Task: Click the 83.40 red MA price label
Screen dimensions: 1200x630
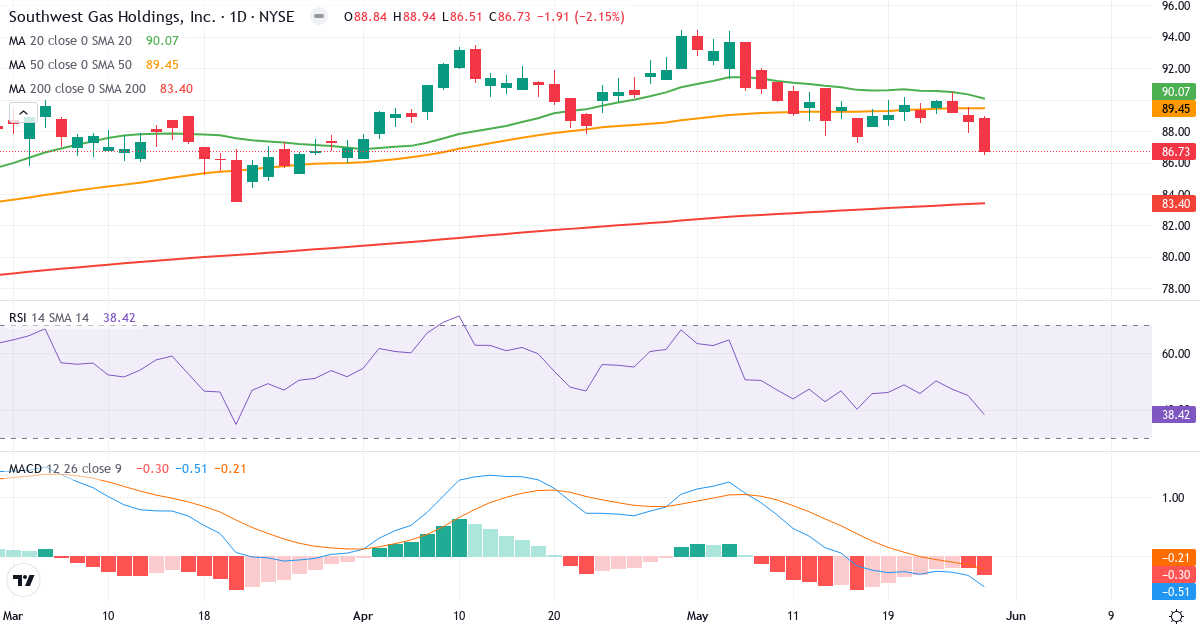Action: (1175, 203)
